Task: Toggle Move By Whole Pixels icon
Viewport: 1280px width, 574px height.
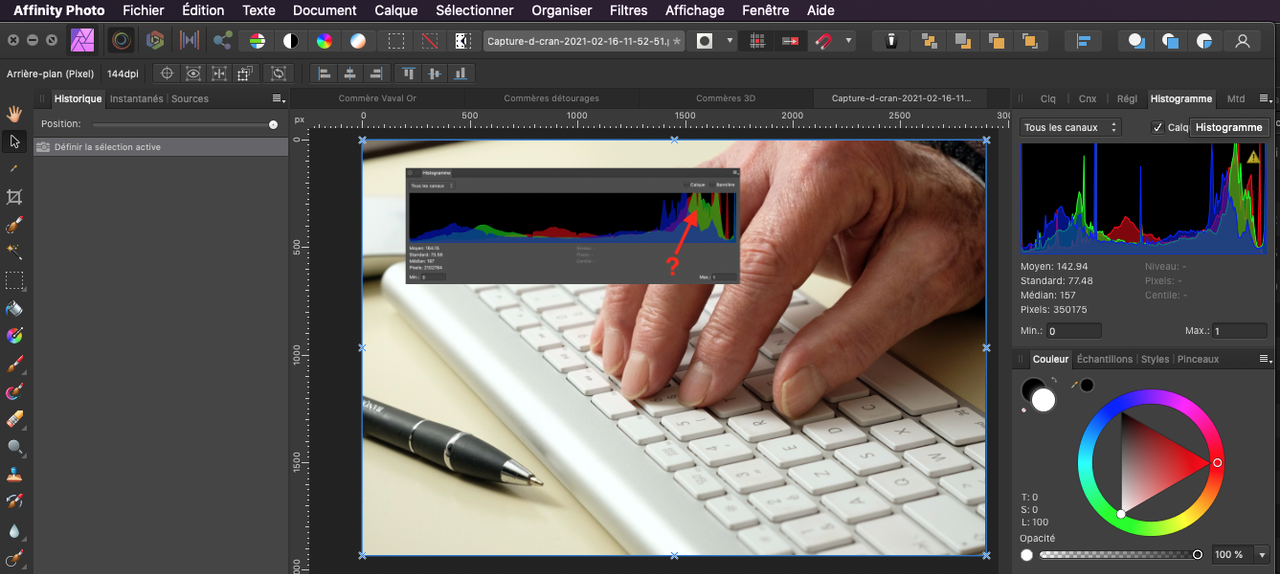Action: click(x=790, y=41)
